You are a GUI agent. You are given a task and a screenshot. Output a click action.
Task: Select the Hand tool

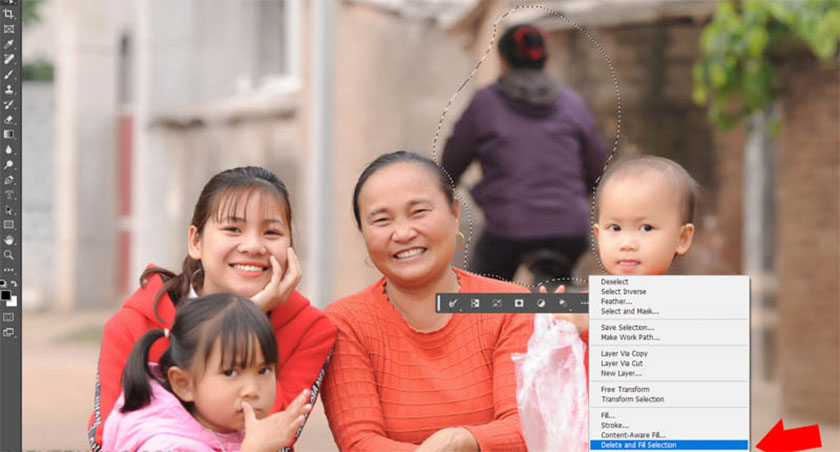click(9, 240)
